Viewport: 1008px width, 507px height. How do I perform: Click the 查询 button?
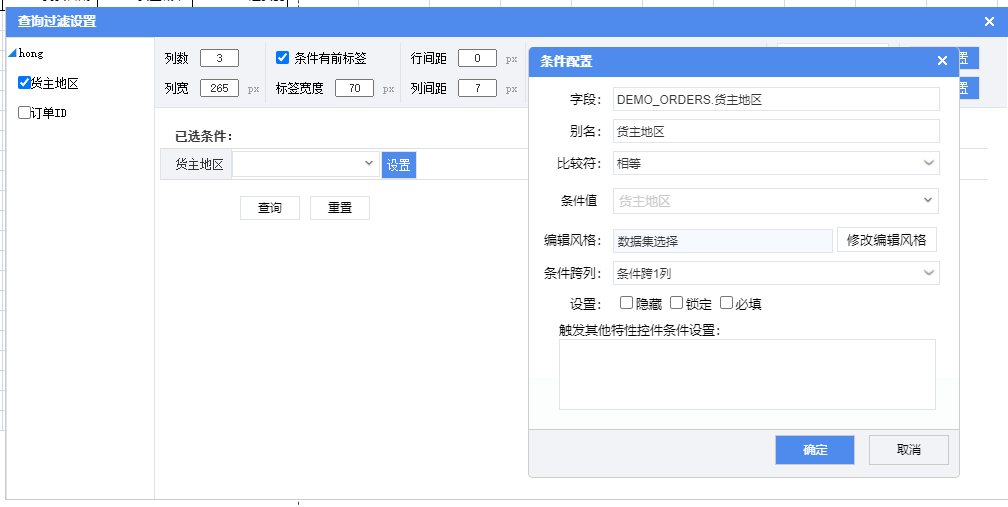pos(270,208)
